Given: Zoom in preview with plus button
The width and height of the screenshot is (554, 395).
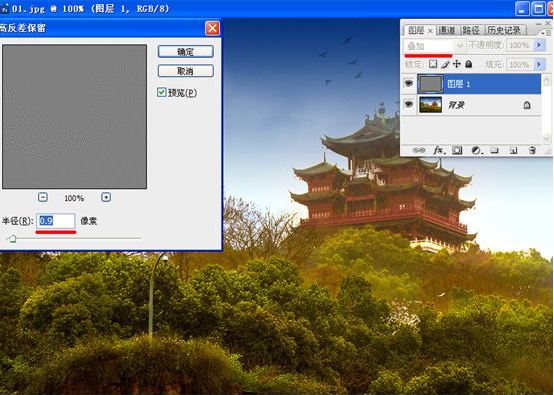Looking at the screenshot, I should pos(106,197).
